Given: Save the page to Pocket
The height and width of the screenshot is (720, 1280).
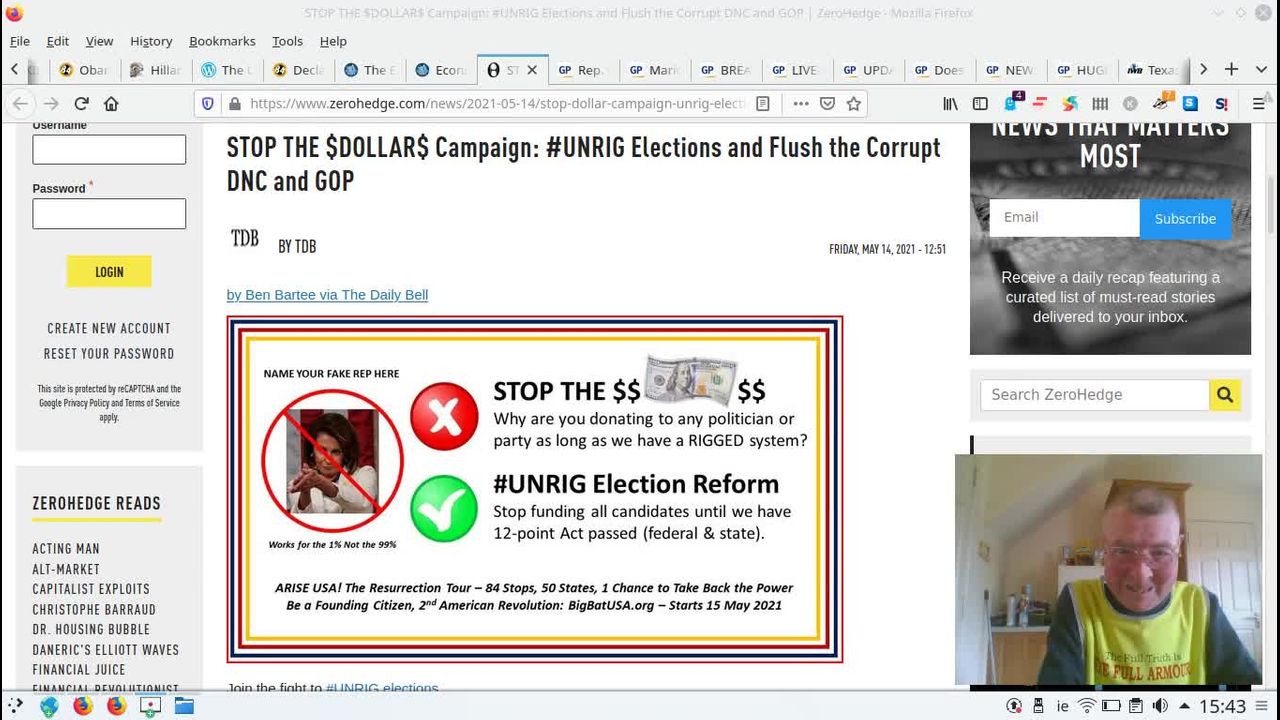Looking at the screenshot, I should pyautogui.click(x=827, y=103).
